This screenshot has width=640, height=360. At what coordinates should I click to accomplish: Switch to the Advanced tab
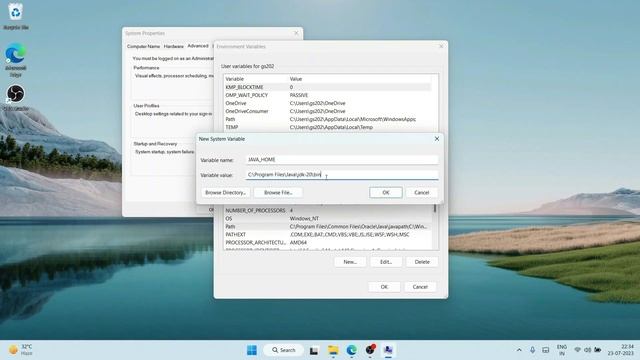point(198,46)
